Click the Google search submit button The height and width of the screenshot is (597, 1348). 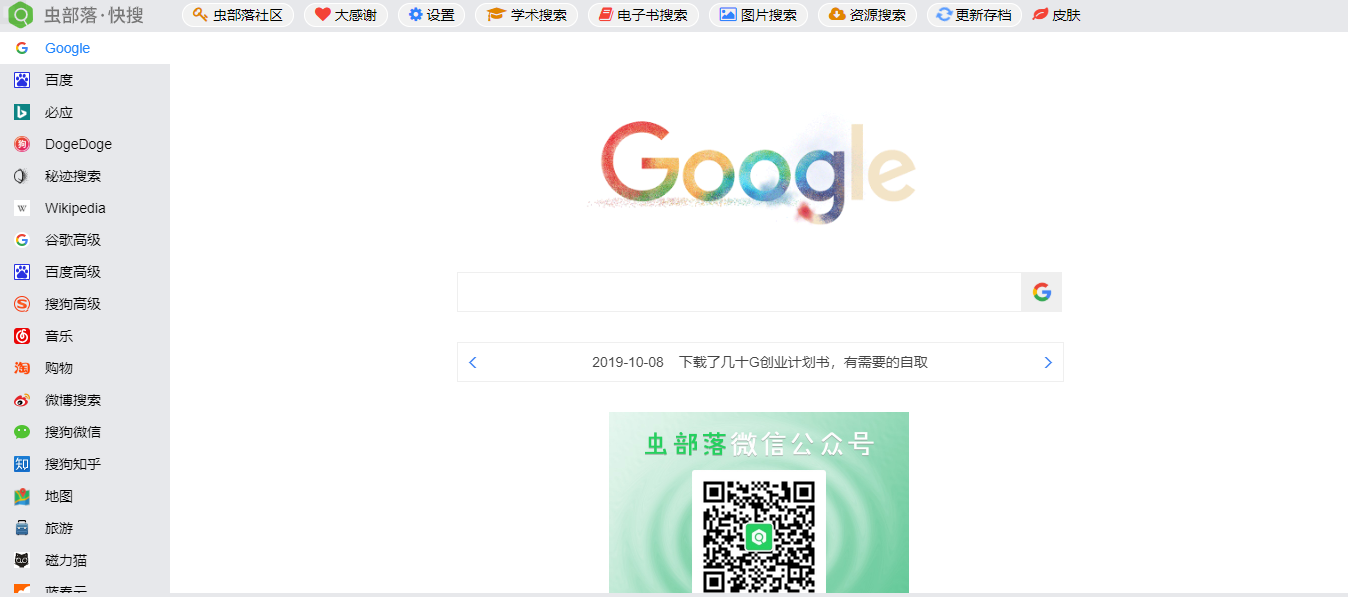(x=1042, y=292)
